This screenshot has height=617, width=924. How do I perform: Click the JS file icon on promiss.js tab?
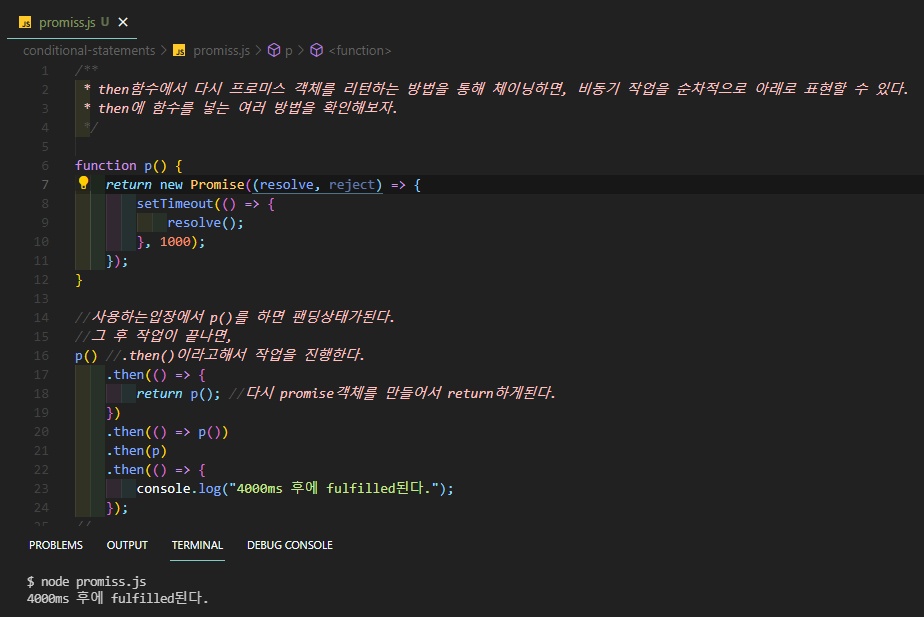coord(25,22)
